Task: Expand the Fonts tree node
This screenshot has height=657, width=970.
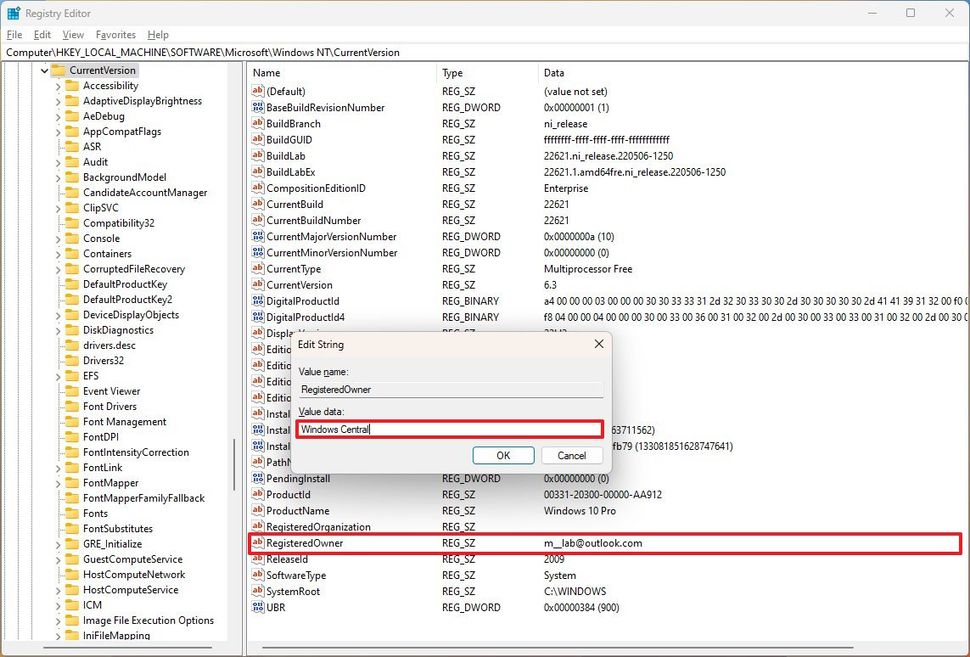Action: pos(57,513)
